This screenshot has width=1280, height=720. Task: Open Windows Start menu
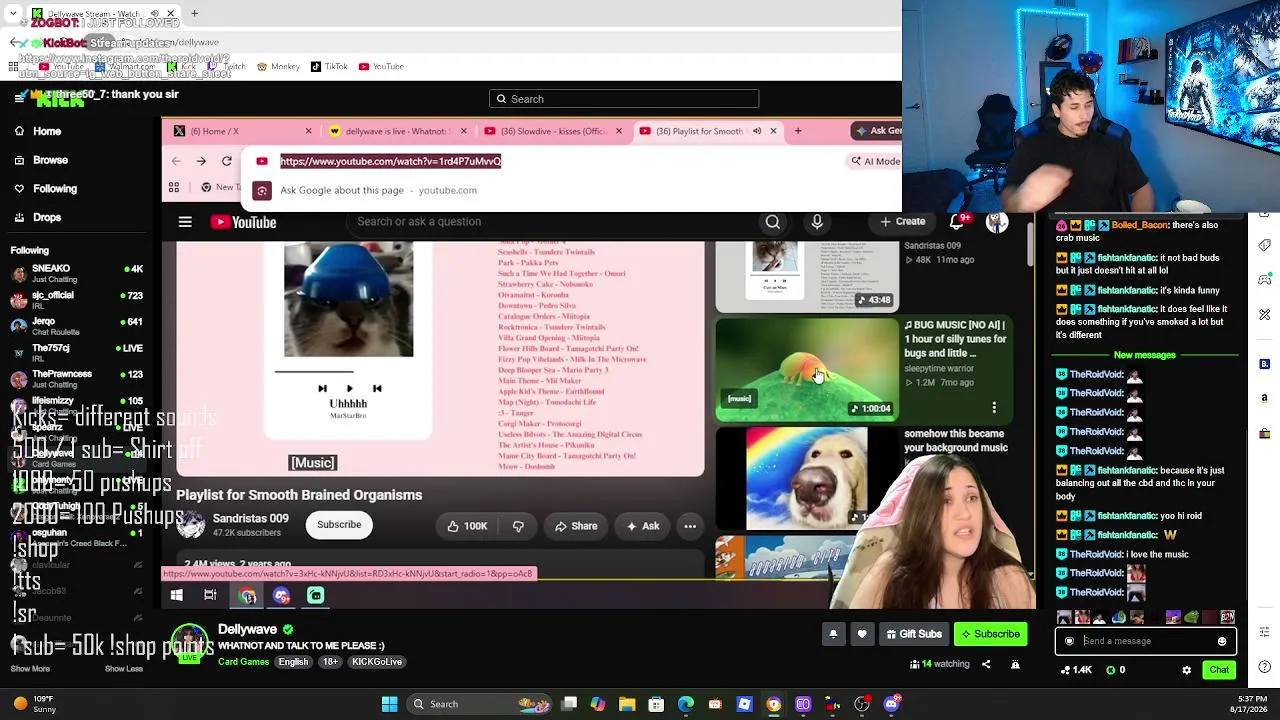tap(389, 704)
